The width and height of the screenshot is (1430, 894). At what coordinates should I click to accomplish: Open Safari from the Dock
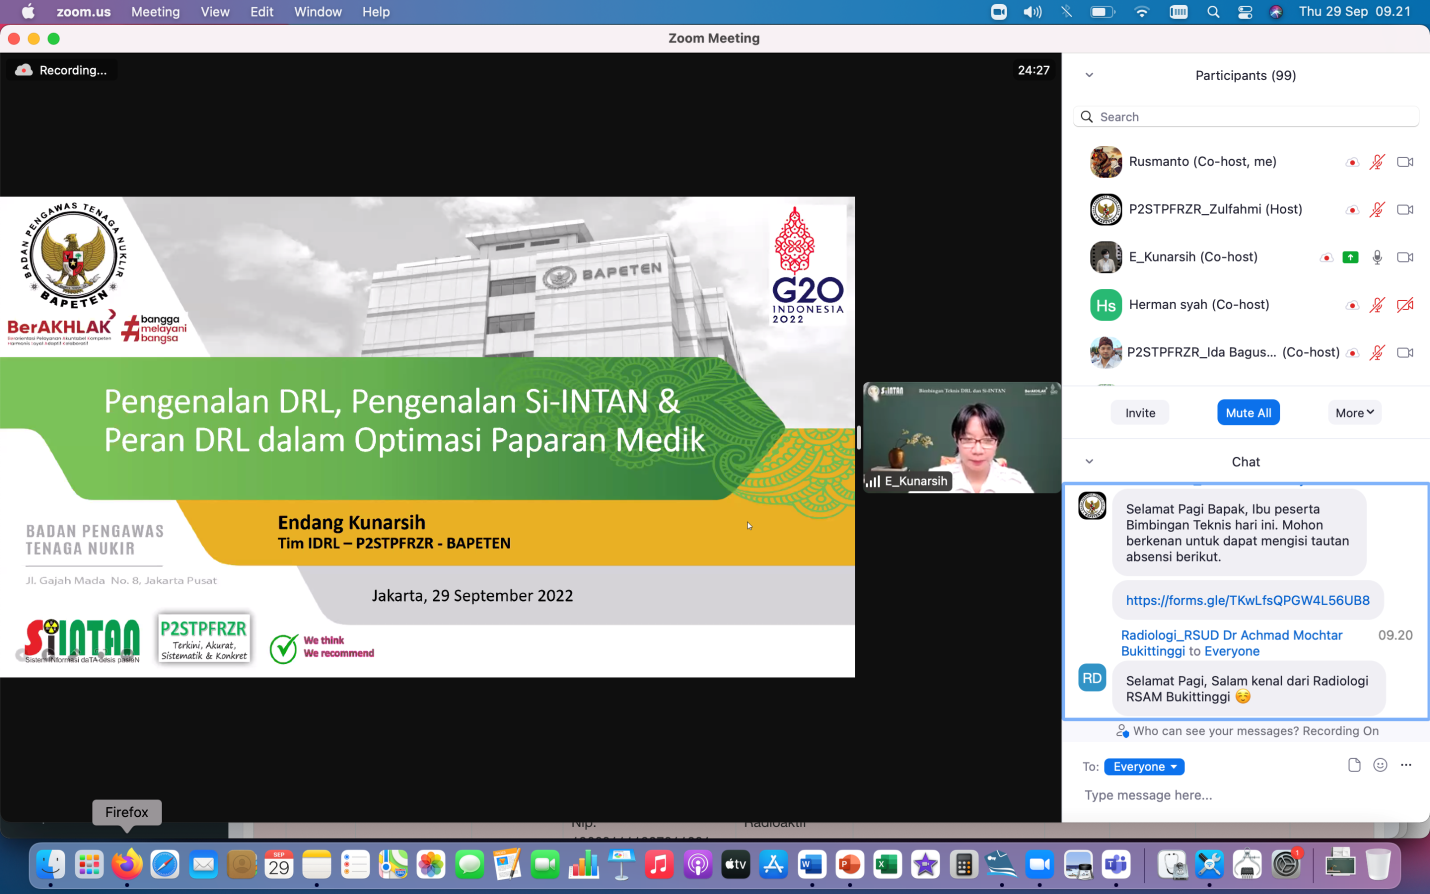click(165, 864)
